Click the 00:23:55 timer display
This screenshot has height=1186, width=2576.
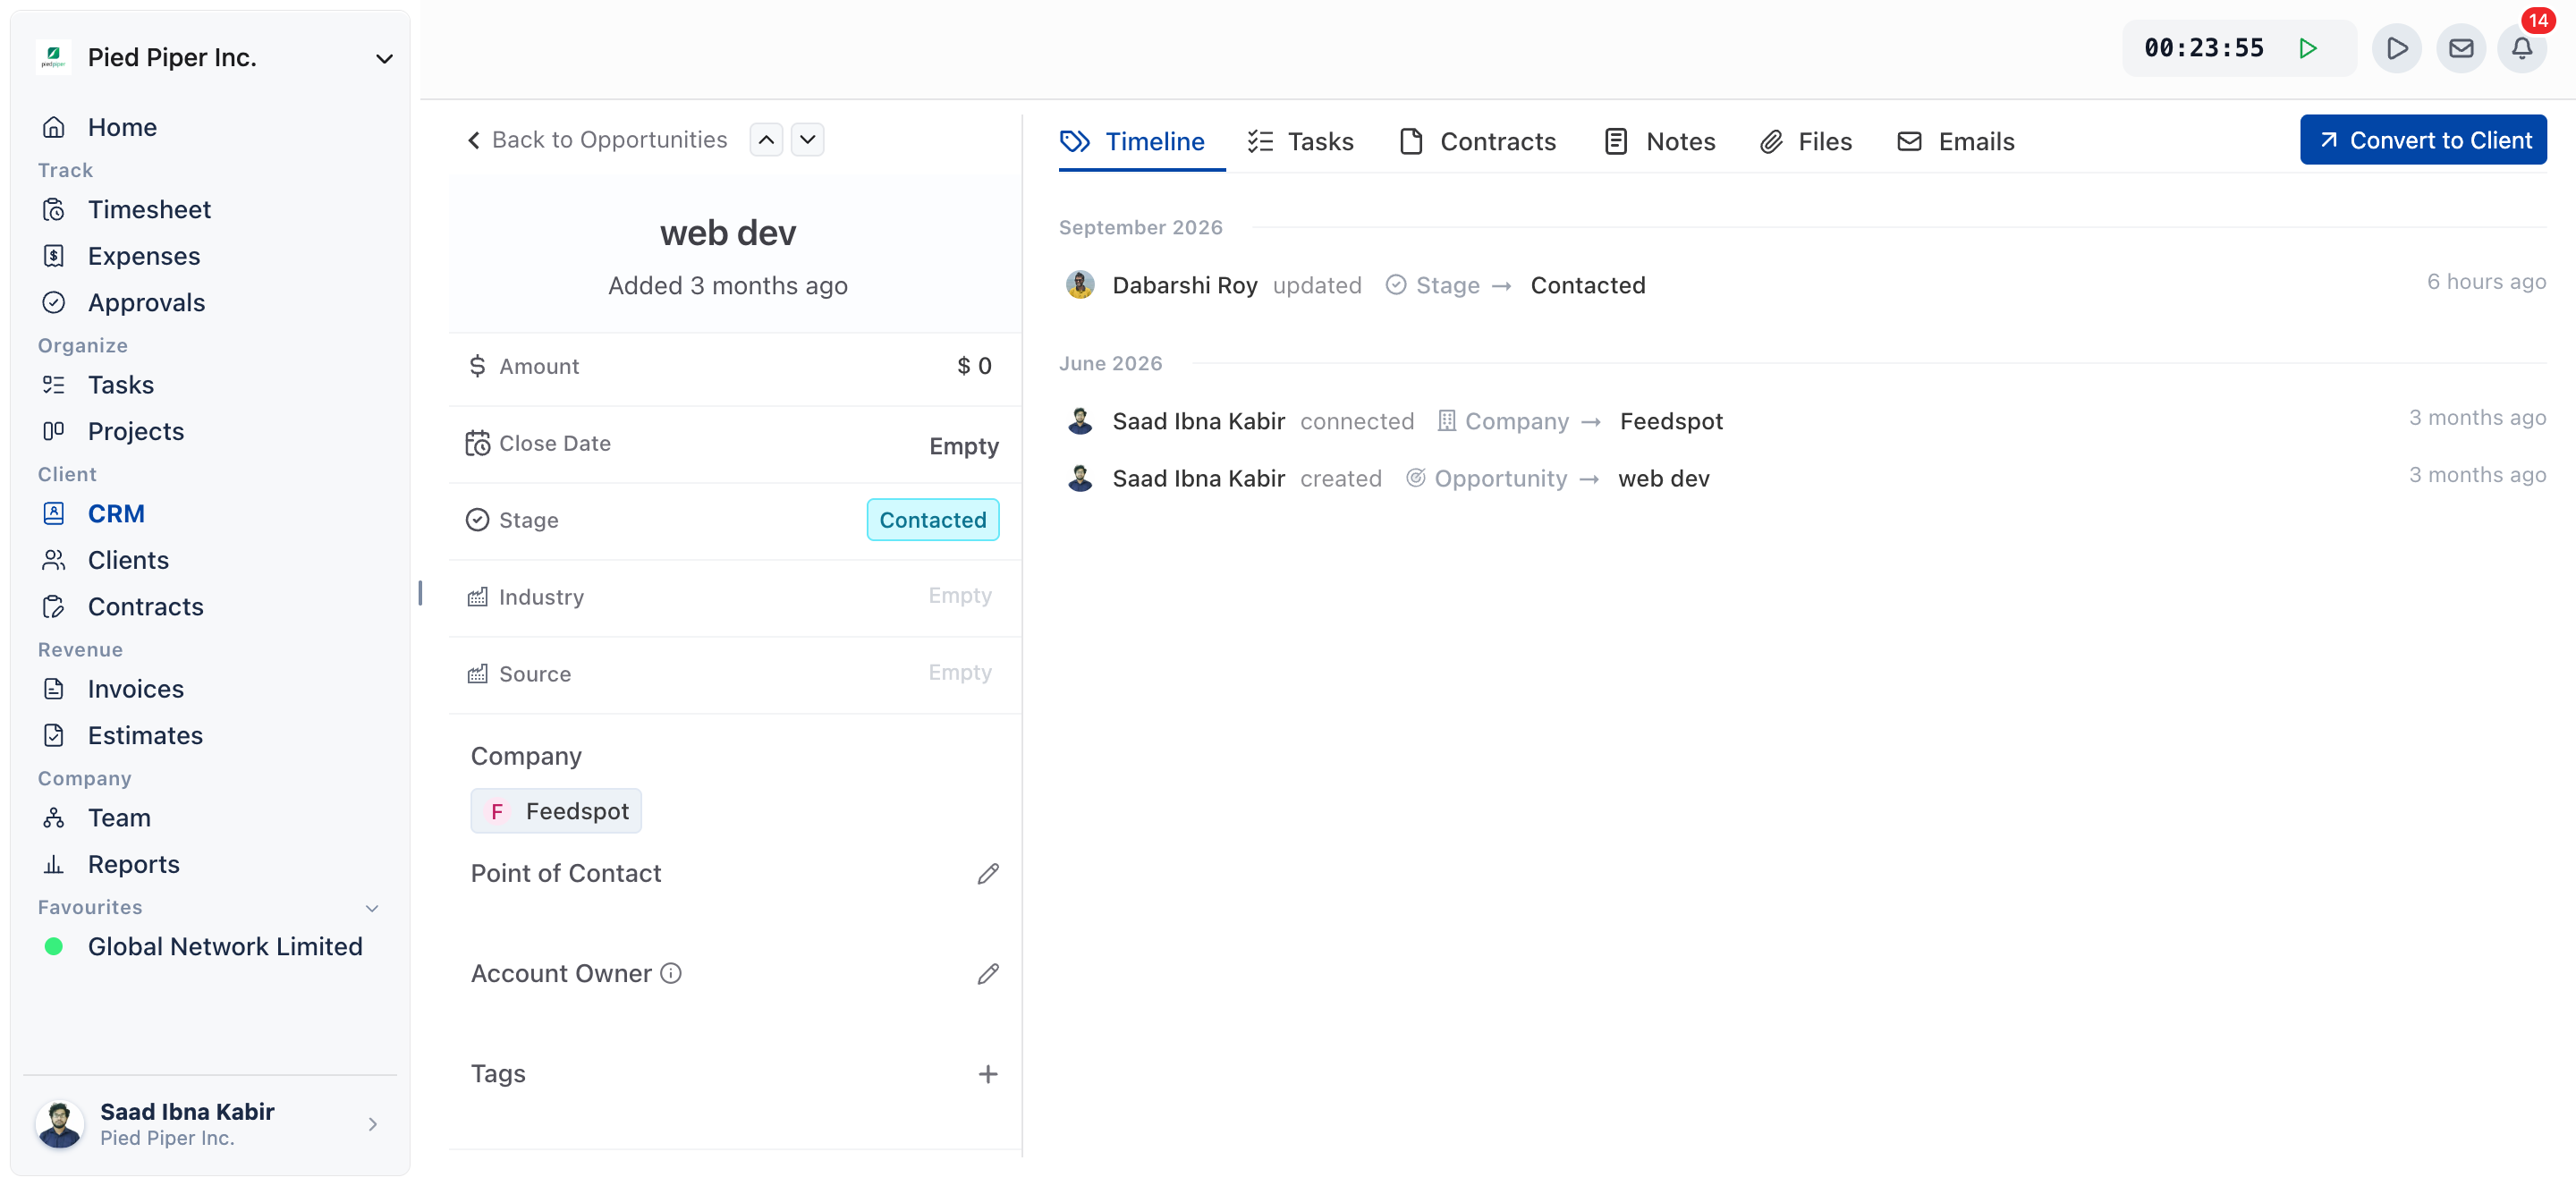click(2204, 48)
